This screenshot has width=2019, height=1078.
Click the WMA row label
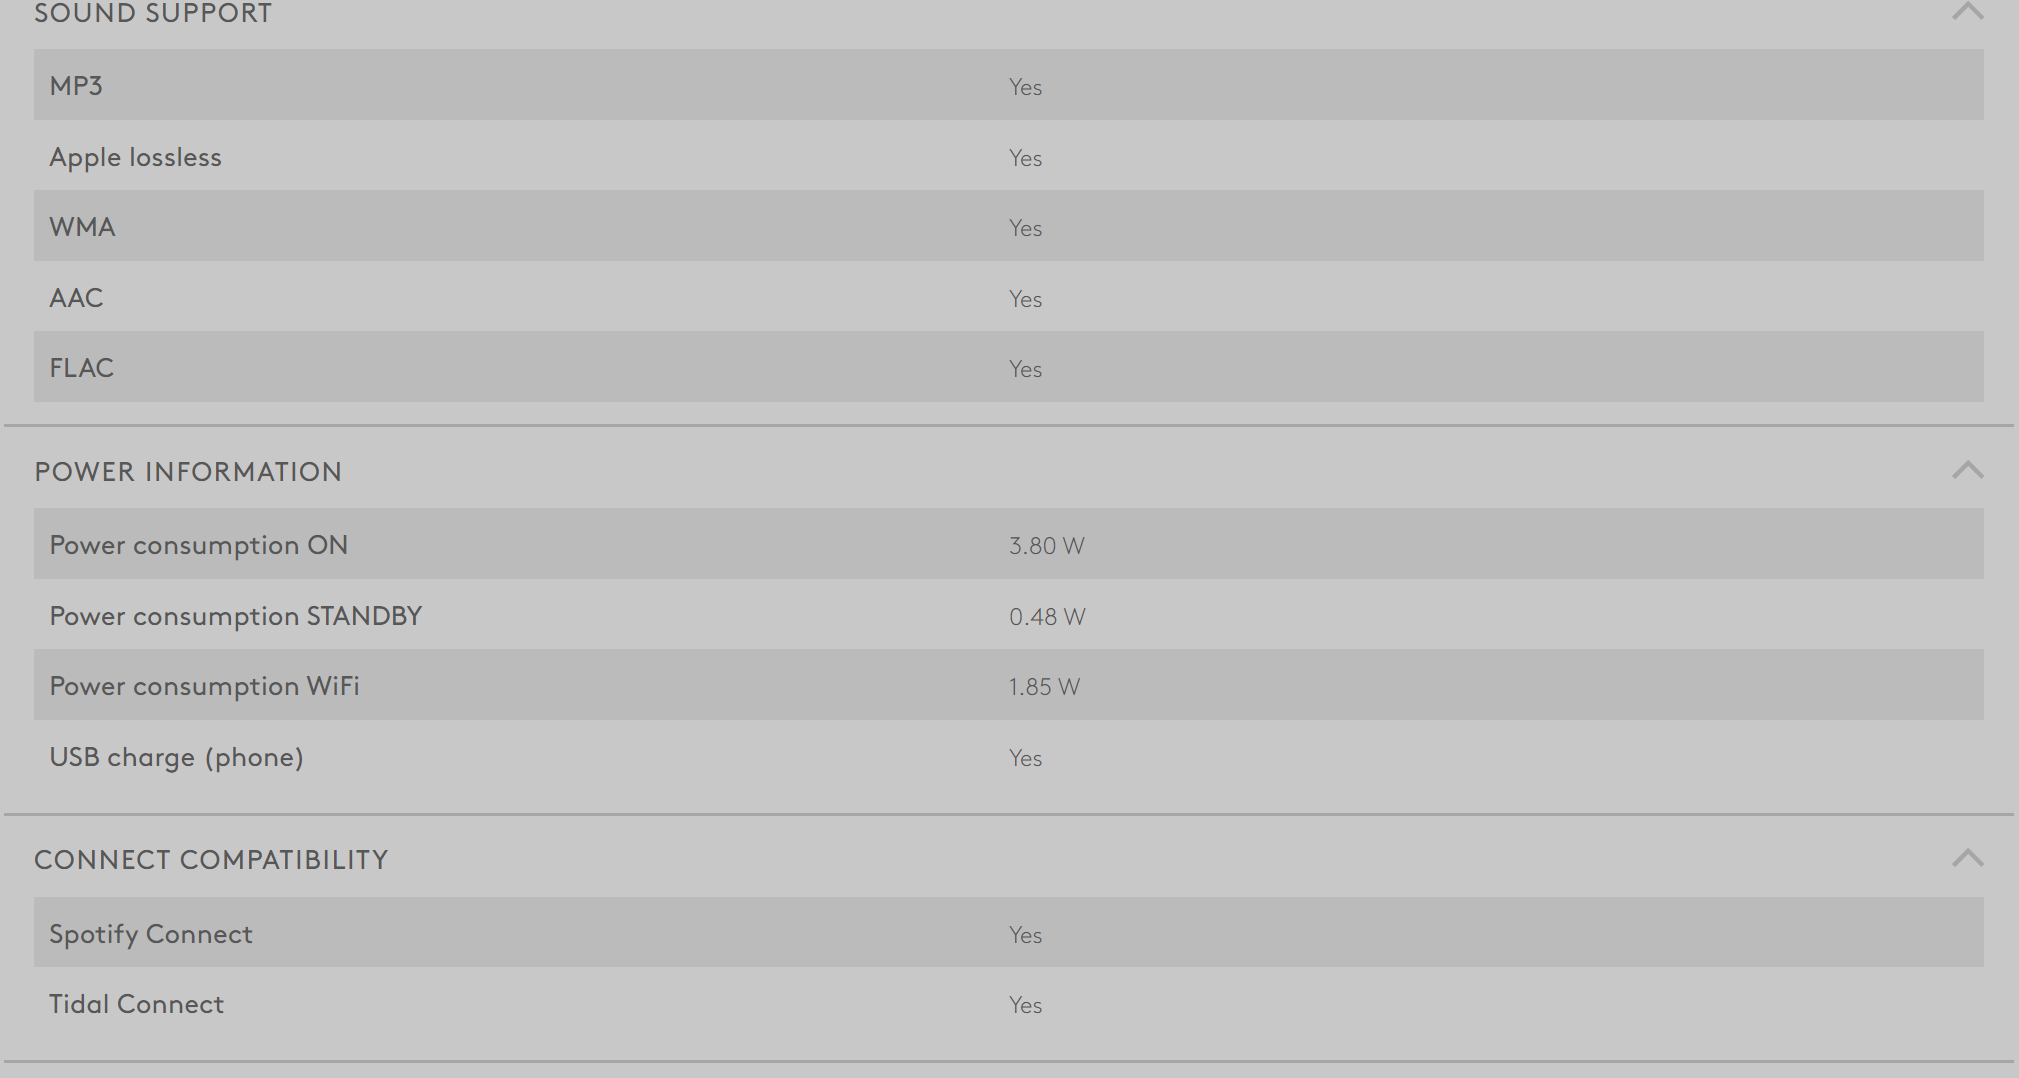click(82, 227)
